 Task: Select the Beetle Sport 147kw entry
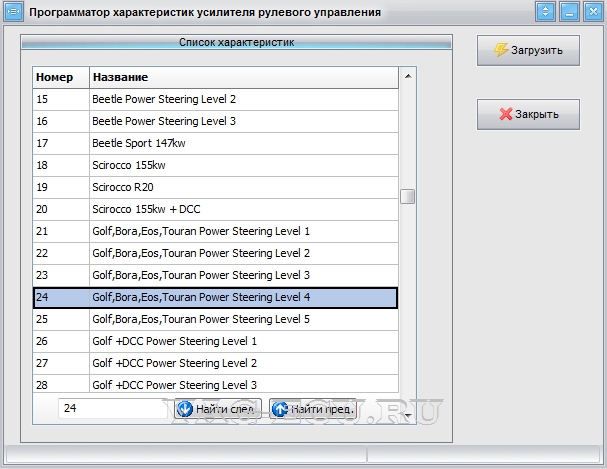click(216, 144)
